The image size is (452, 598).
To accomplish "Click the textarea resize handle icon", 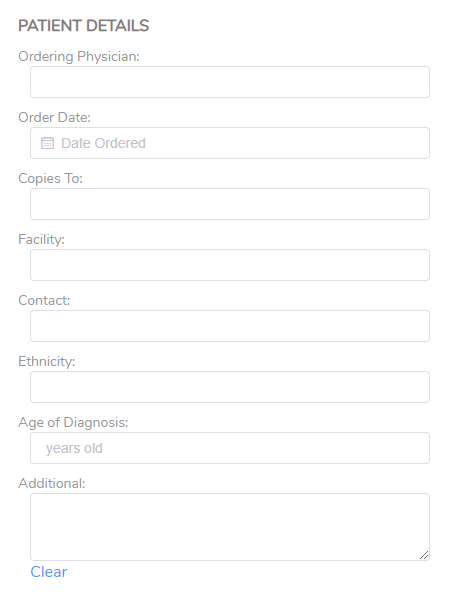I will pos(424,555).
